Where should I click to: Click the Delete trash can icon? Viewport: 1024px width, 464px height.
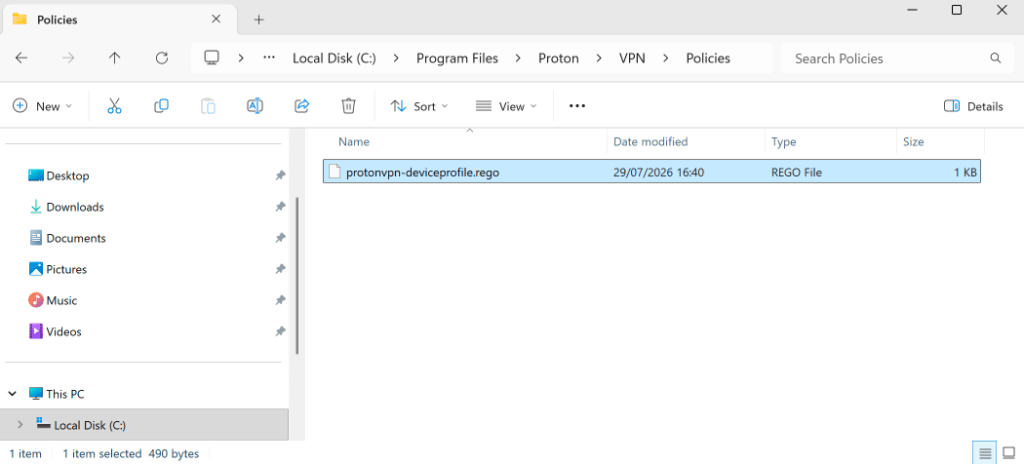pyautogui.click(x=349, y=106)
